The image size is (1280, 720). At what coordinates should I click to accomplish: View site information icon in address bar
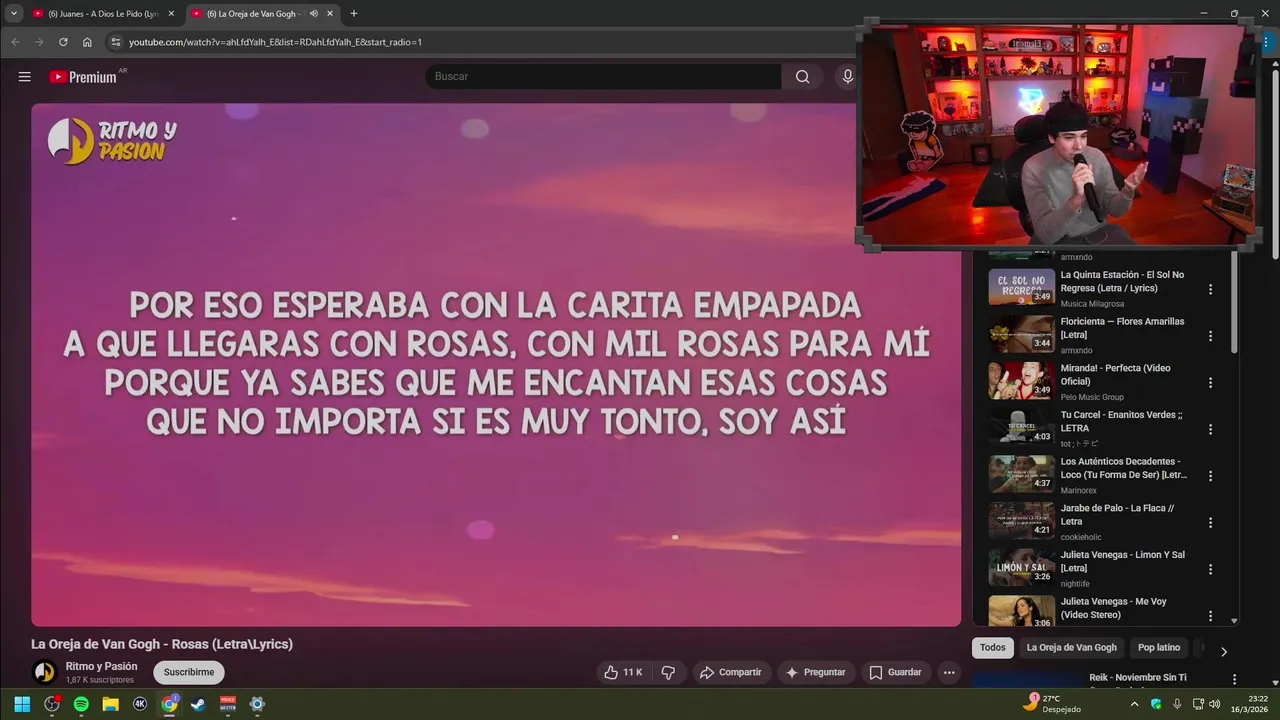point(115,42)
